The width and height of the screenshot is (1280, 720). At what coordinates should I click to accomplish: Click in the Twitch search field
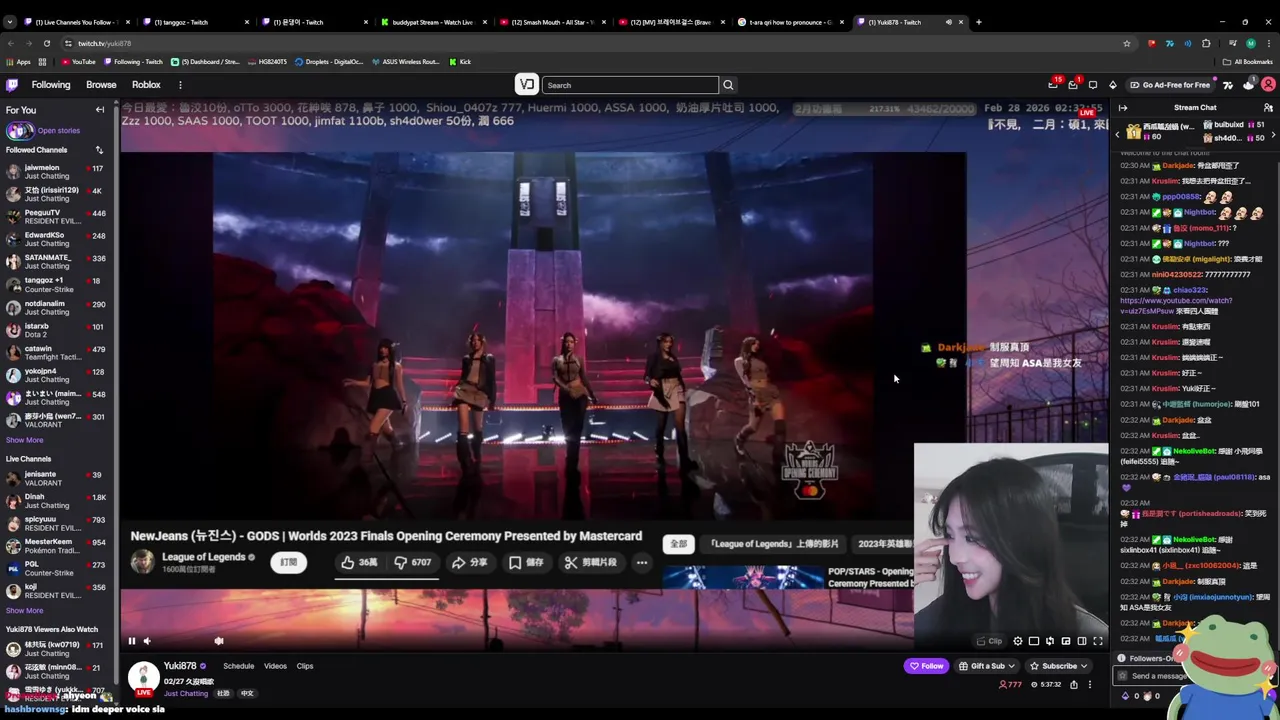[x=631, y=85]
